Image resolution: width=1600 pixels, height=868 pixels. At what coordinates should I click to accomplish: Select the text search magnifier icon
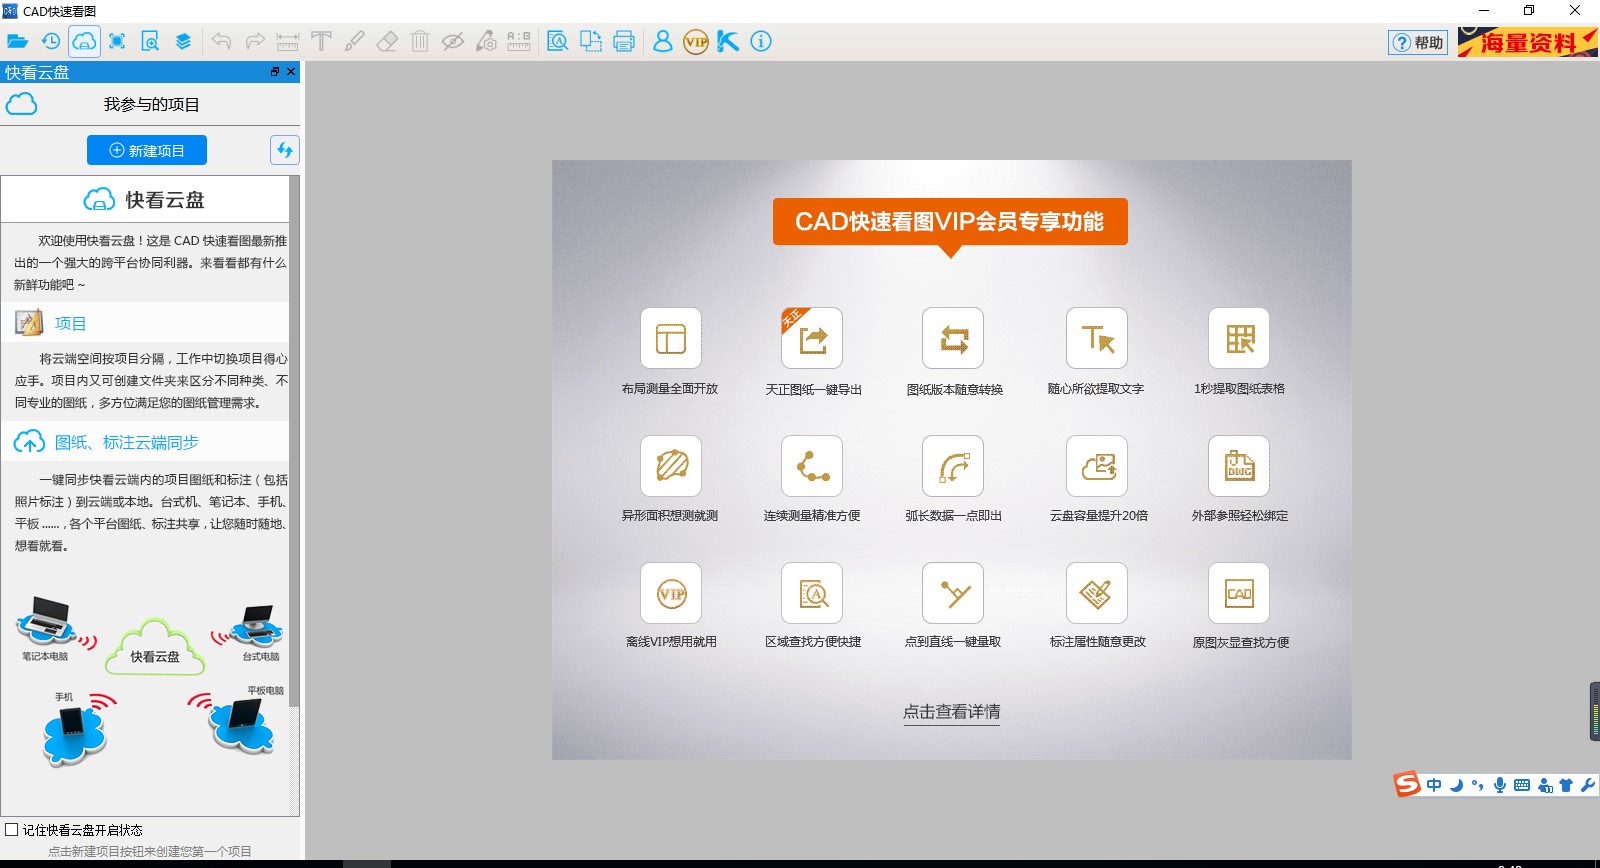[557, 42]
